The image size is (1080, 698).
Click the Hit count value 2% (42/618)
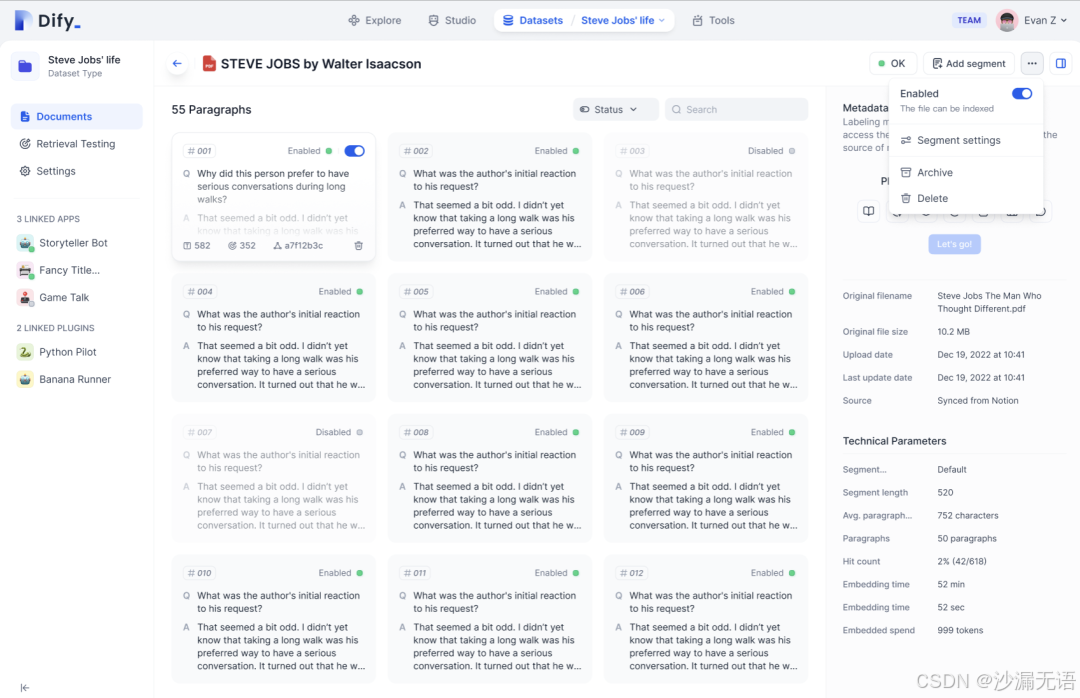(x=962, y=561)
